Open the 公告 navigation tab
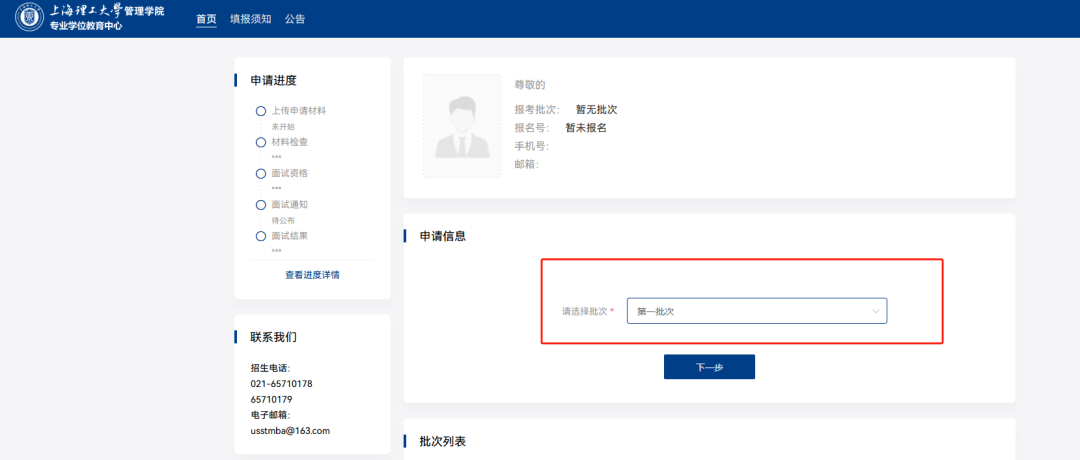Viewport: 1080px width, 460px height. [295, 19]
